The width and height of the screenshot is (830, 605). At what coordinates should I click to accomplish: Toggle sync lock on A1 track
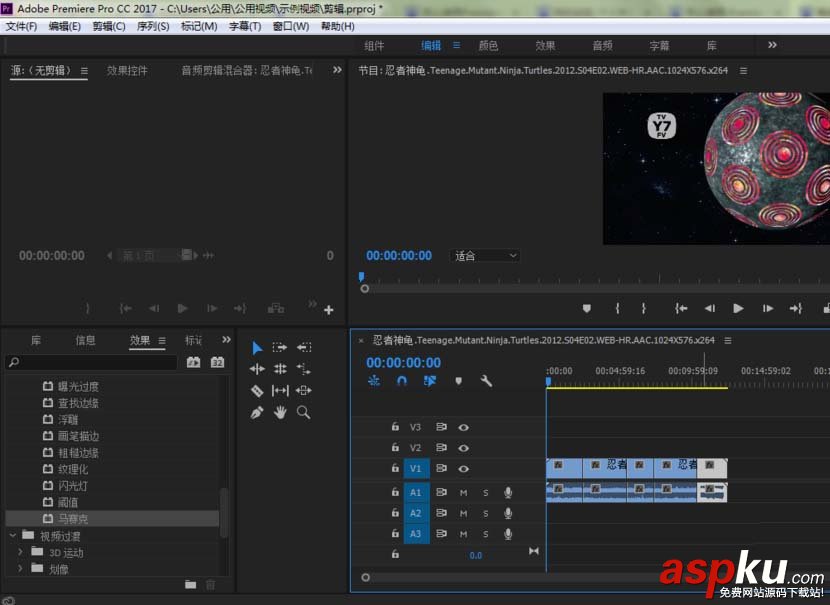(x=441, y=492)
